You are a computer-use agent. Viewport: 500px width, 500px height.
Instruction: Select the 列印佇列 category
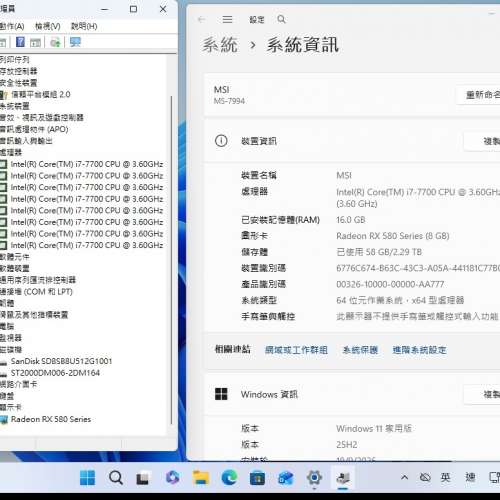coord(14,60)
